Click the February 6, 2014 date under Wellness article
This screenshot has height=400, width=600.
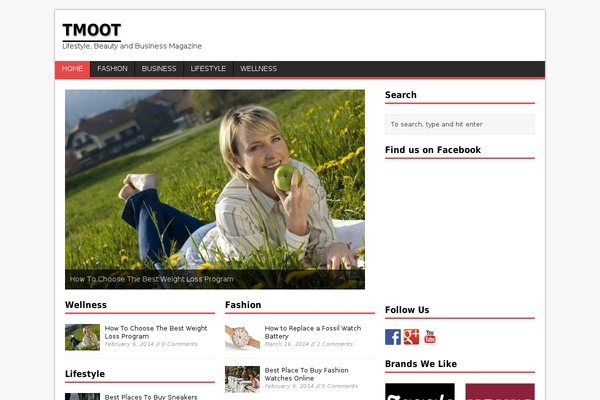[129, 344]
